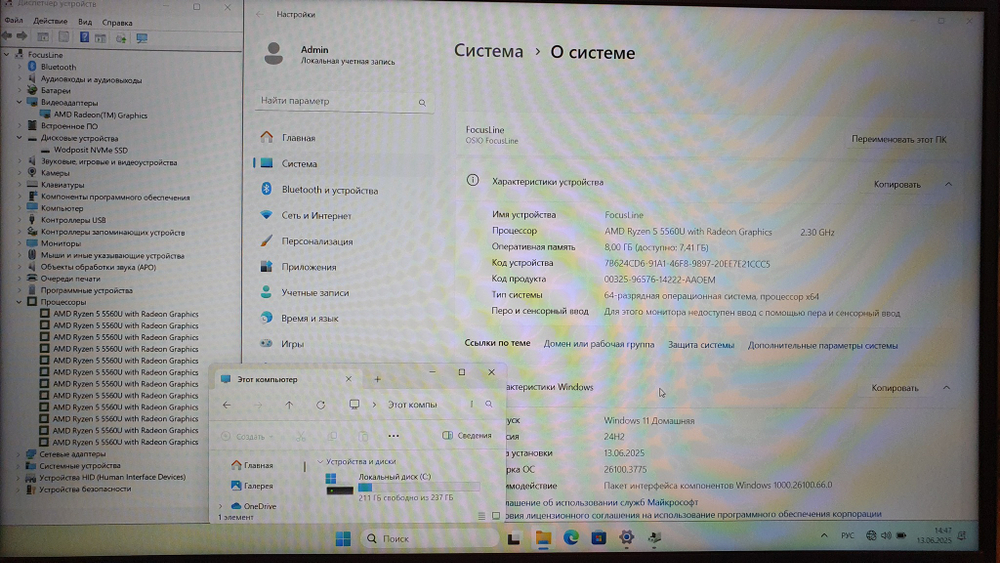Click the Settings back arrow
Viewport: 1000px width, 563px height.
(260, 14)
